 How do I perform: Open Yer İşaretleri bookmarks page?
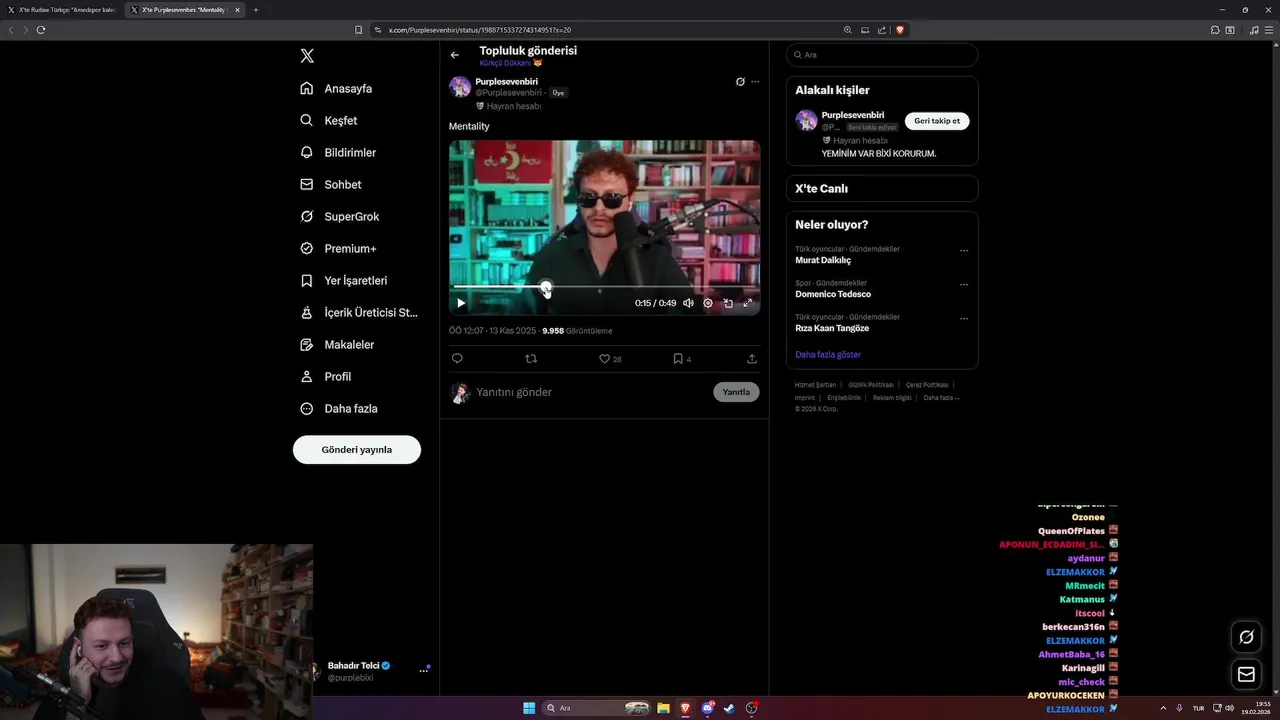coord(344,280)
